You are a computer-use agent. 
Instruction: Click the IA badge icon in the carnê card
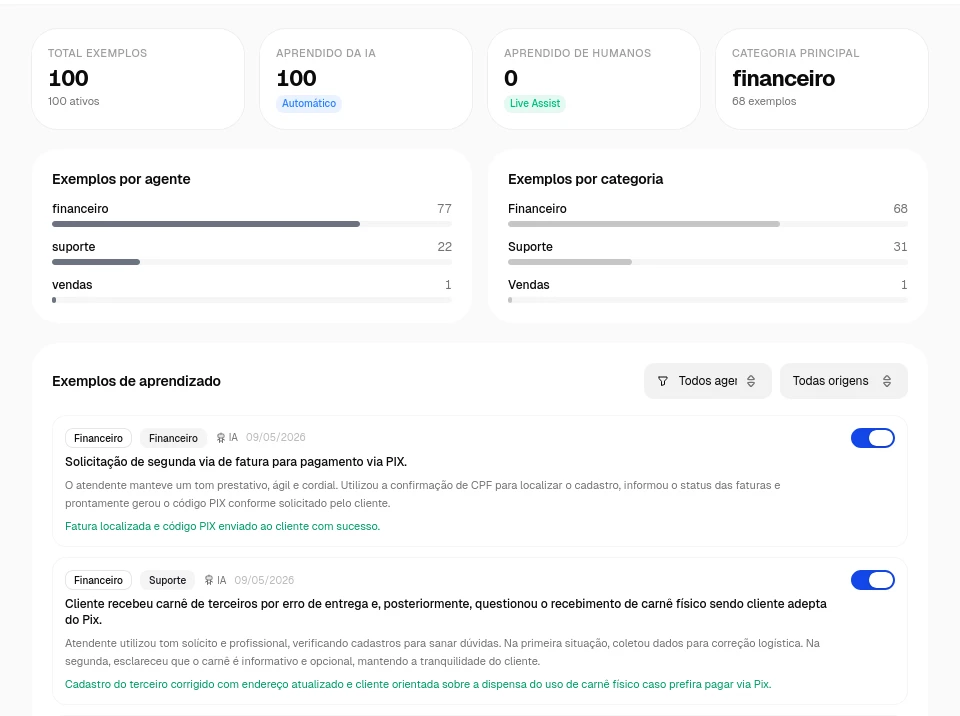(209, 580)
